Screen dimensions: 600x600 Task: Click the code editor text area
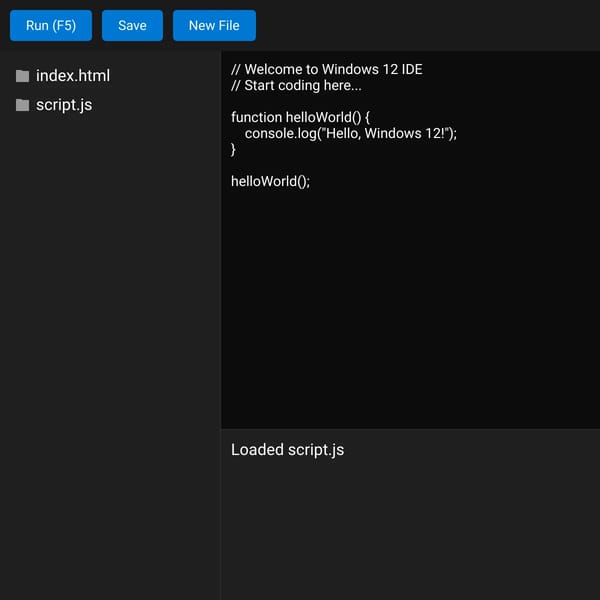(411, 240)
